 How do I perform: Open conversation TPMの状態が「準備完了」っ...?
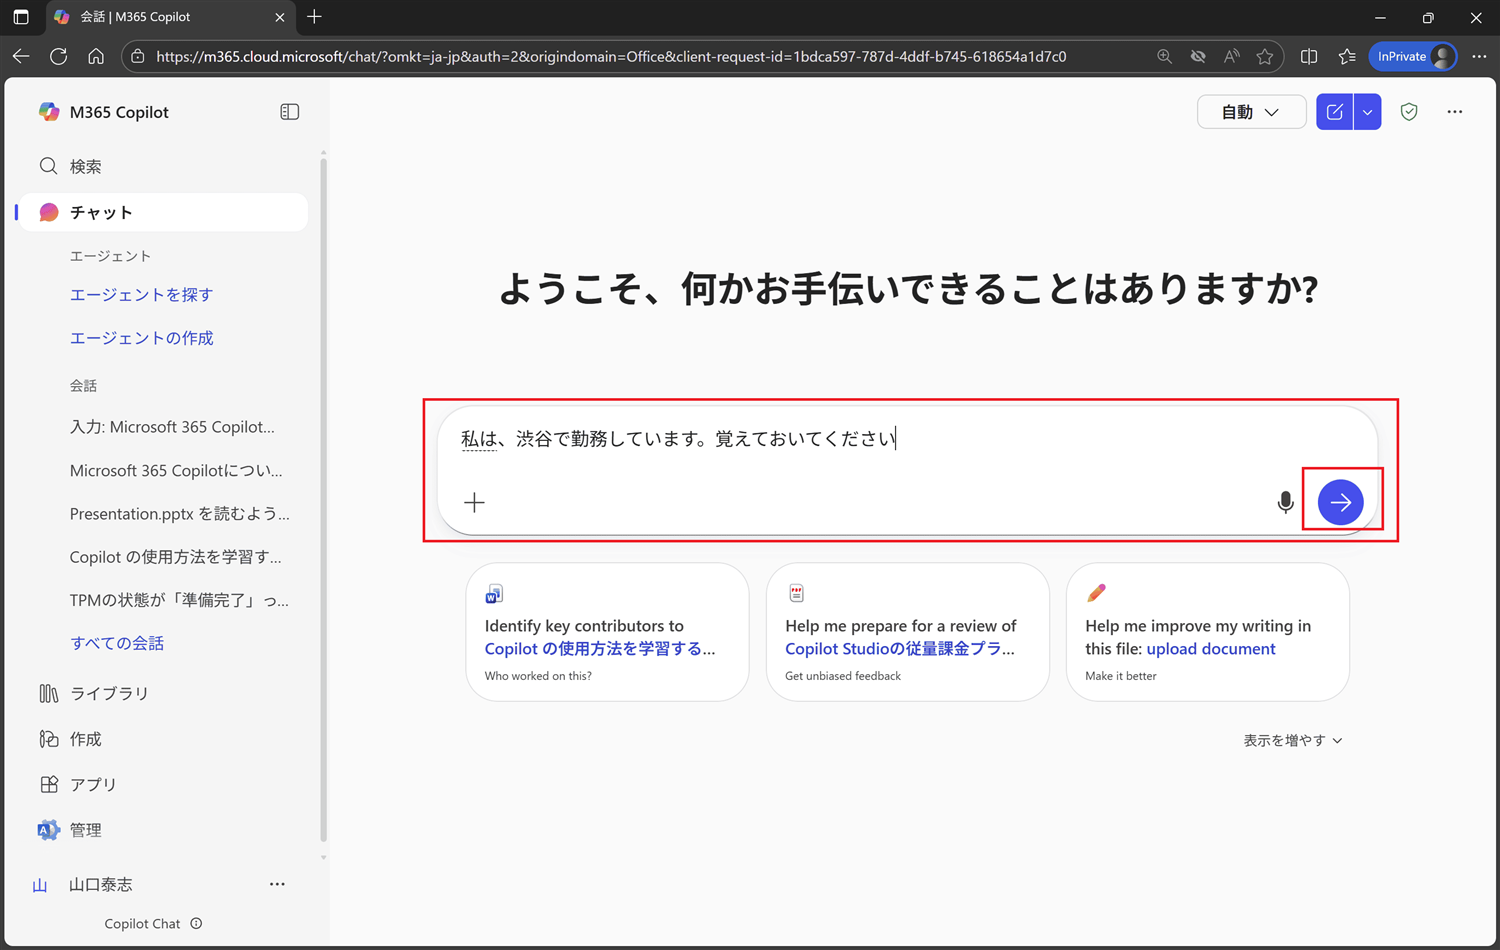coord(179,600)
